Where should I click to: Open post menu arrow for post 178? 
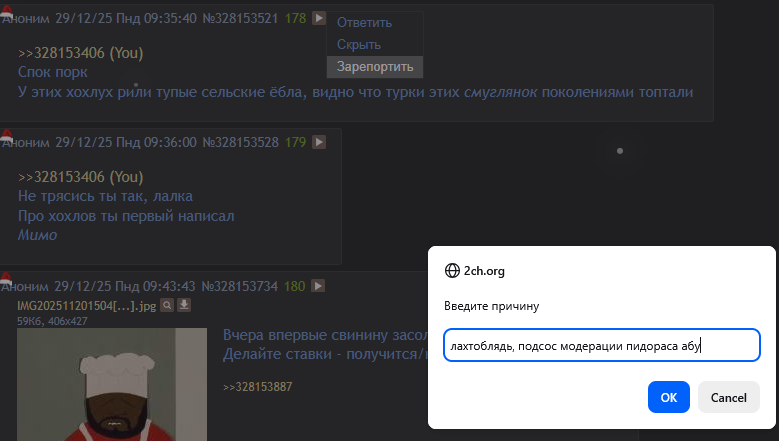pos(319,18)
